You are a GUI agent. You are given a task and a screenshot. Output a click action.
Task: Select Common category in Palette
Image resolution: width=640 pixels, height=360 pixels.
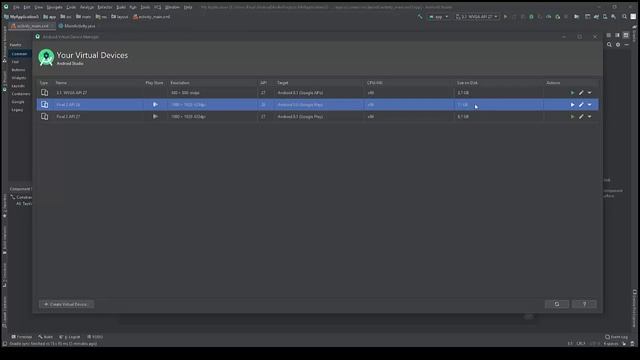point(19,53)
